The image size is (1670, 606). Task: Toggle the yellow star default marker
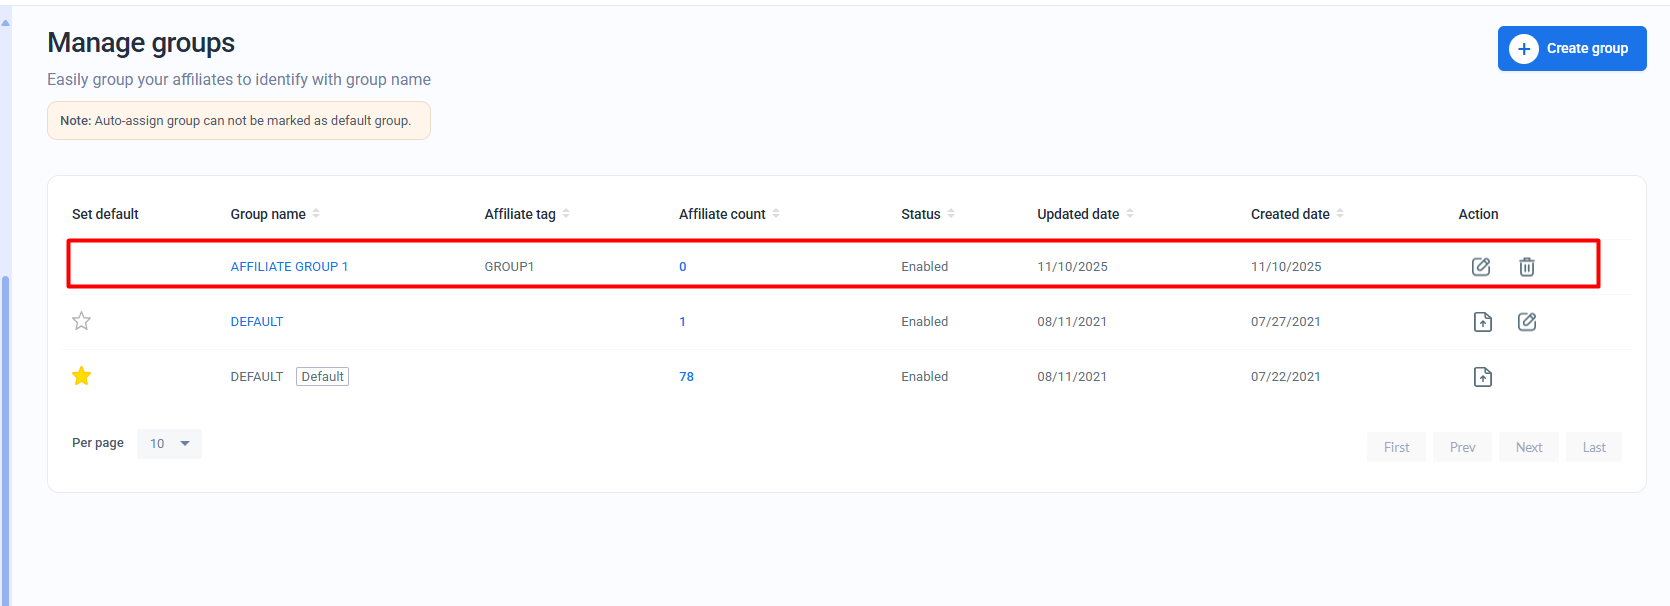[x=82, y=376]
